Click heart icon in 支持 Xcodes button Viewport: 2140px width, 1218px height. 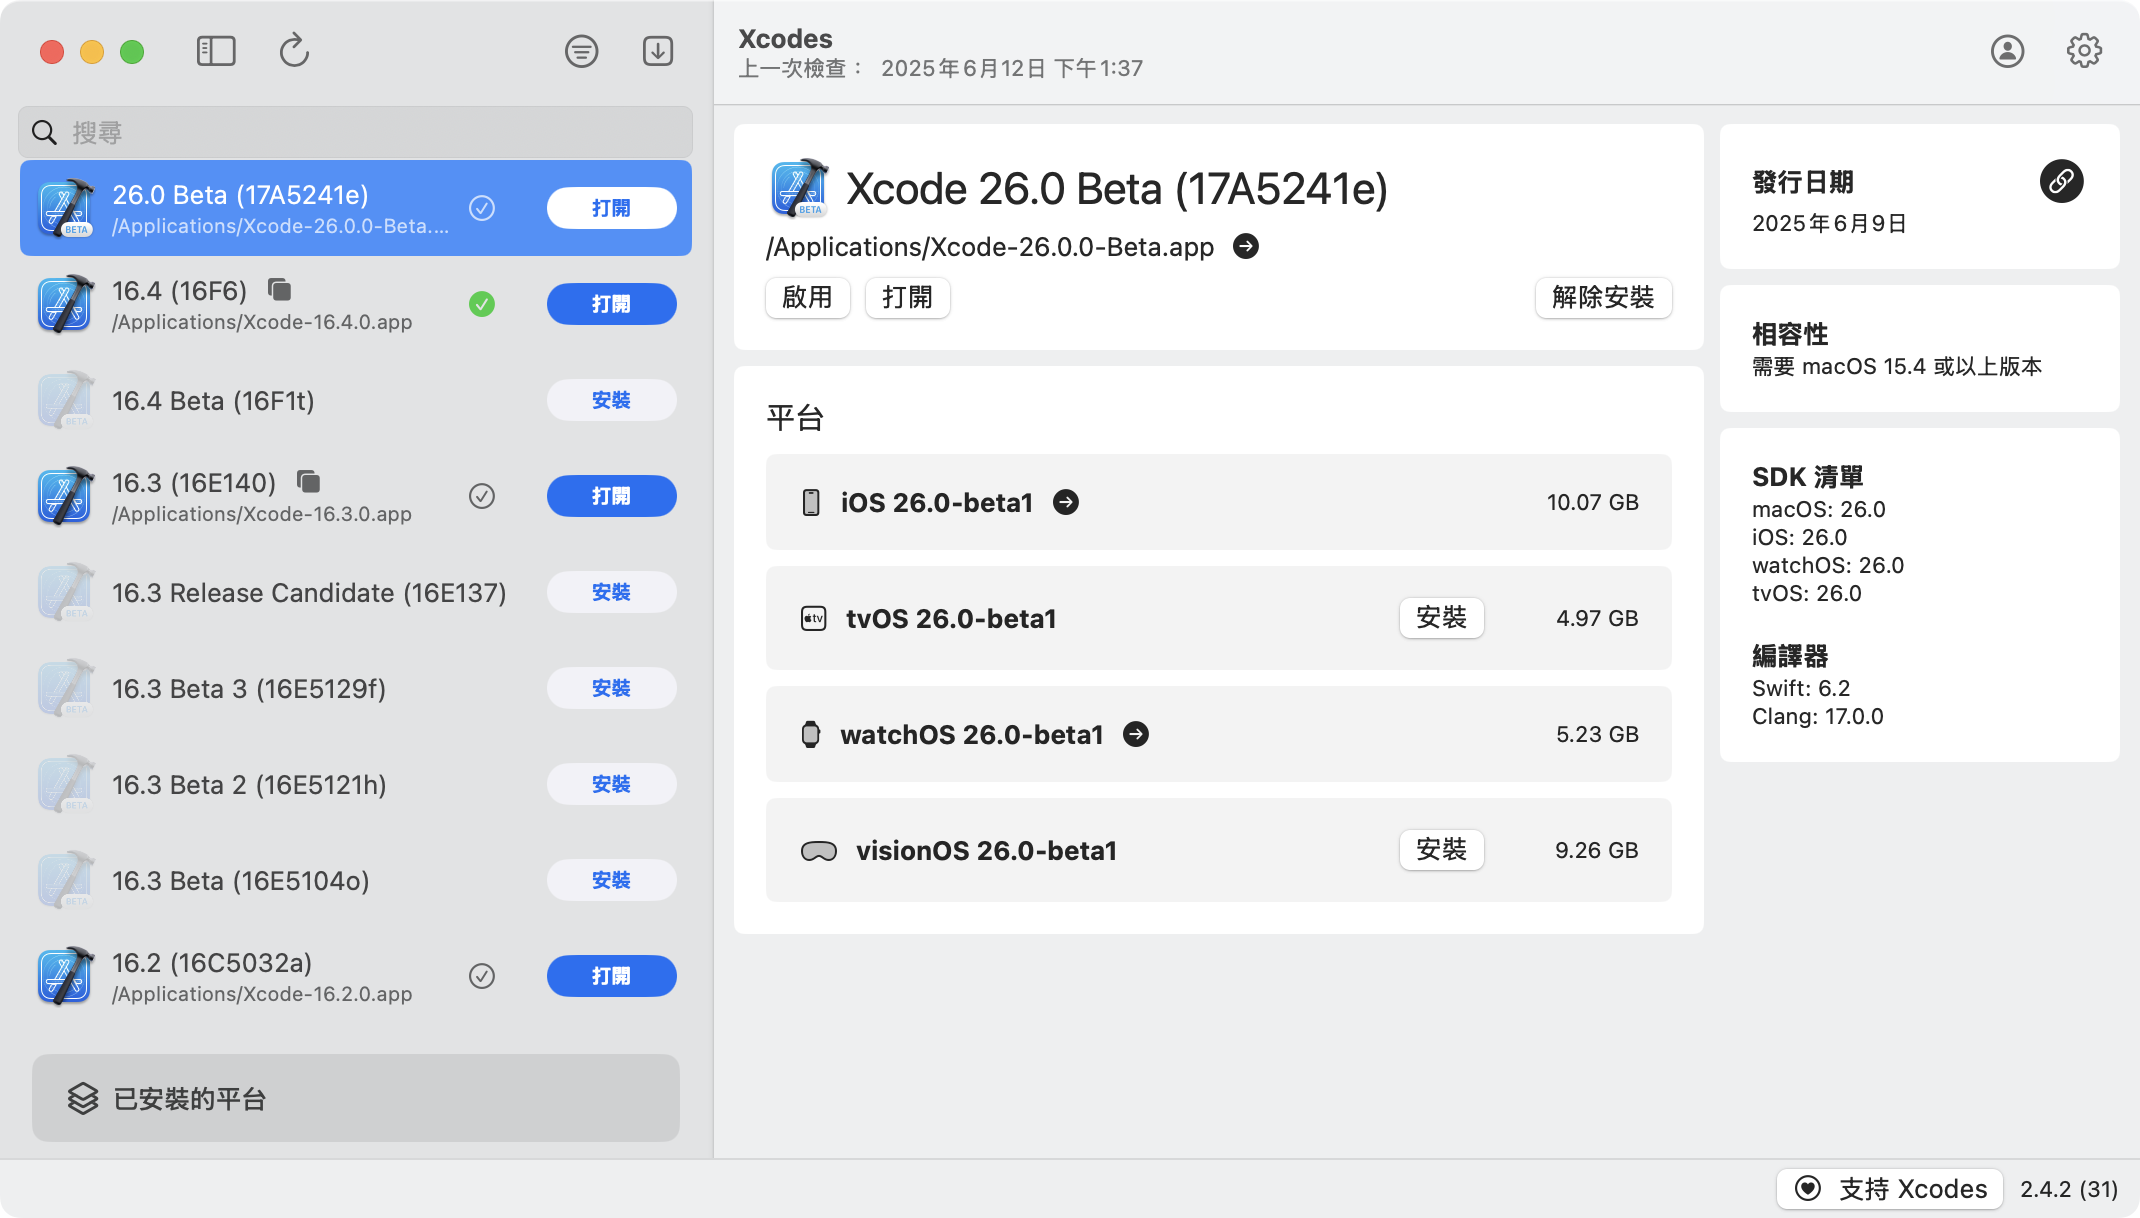click(x=1808, y=1188)
